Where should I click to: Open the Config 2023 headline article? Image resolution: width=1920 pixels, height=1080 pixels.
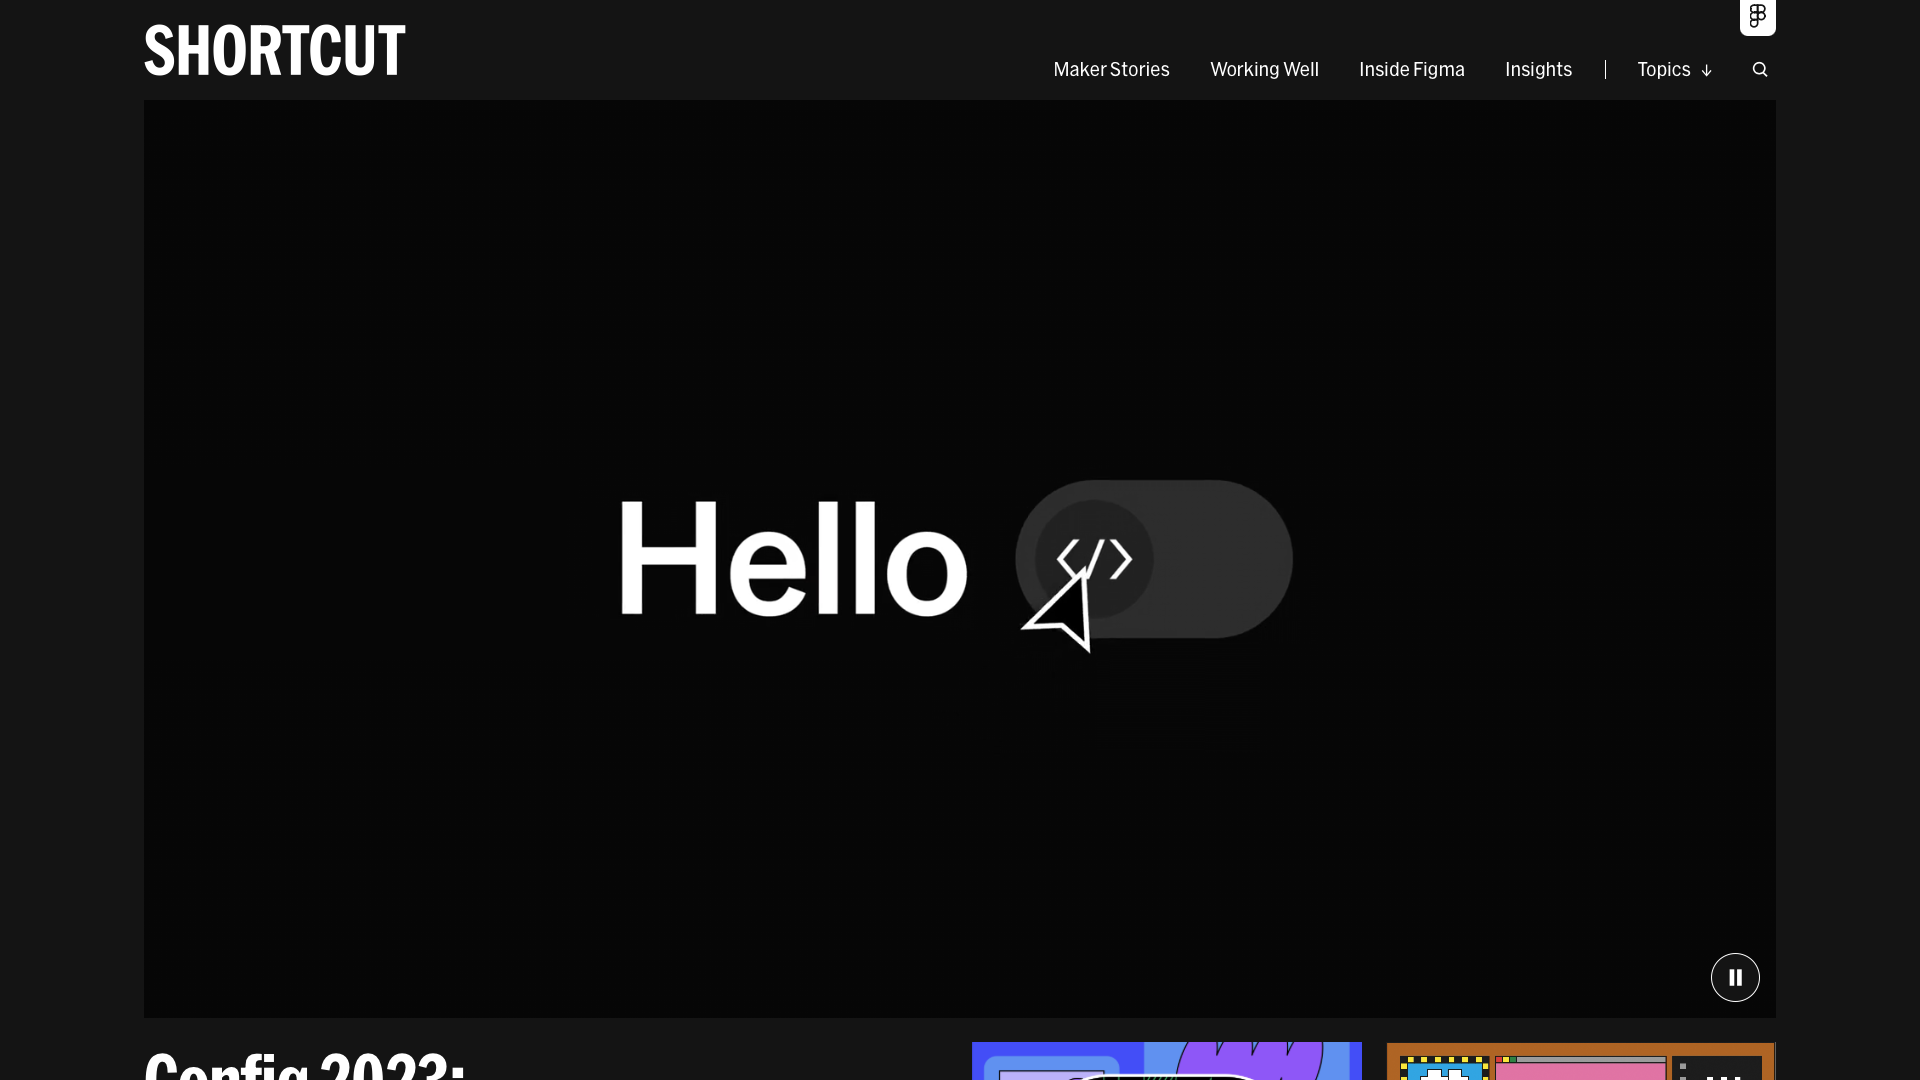pos(305,1064)
